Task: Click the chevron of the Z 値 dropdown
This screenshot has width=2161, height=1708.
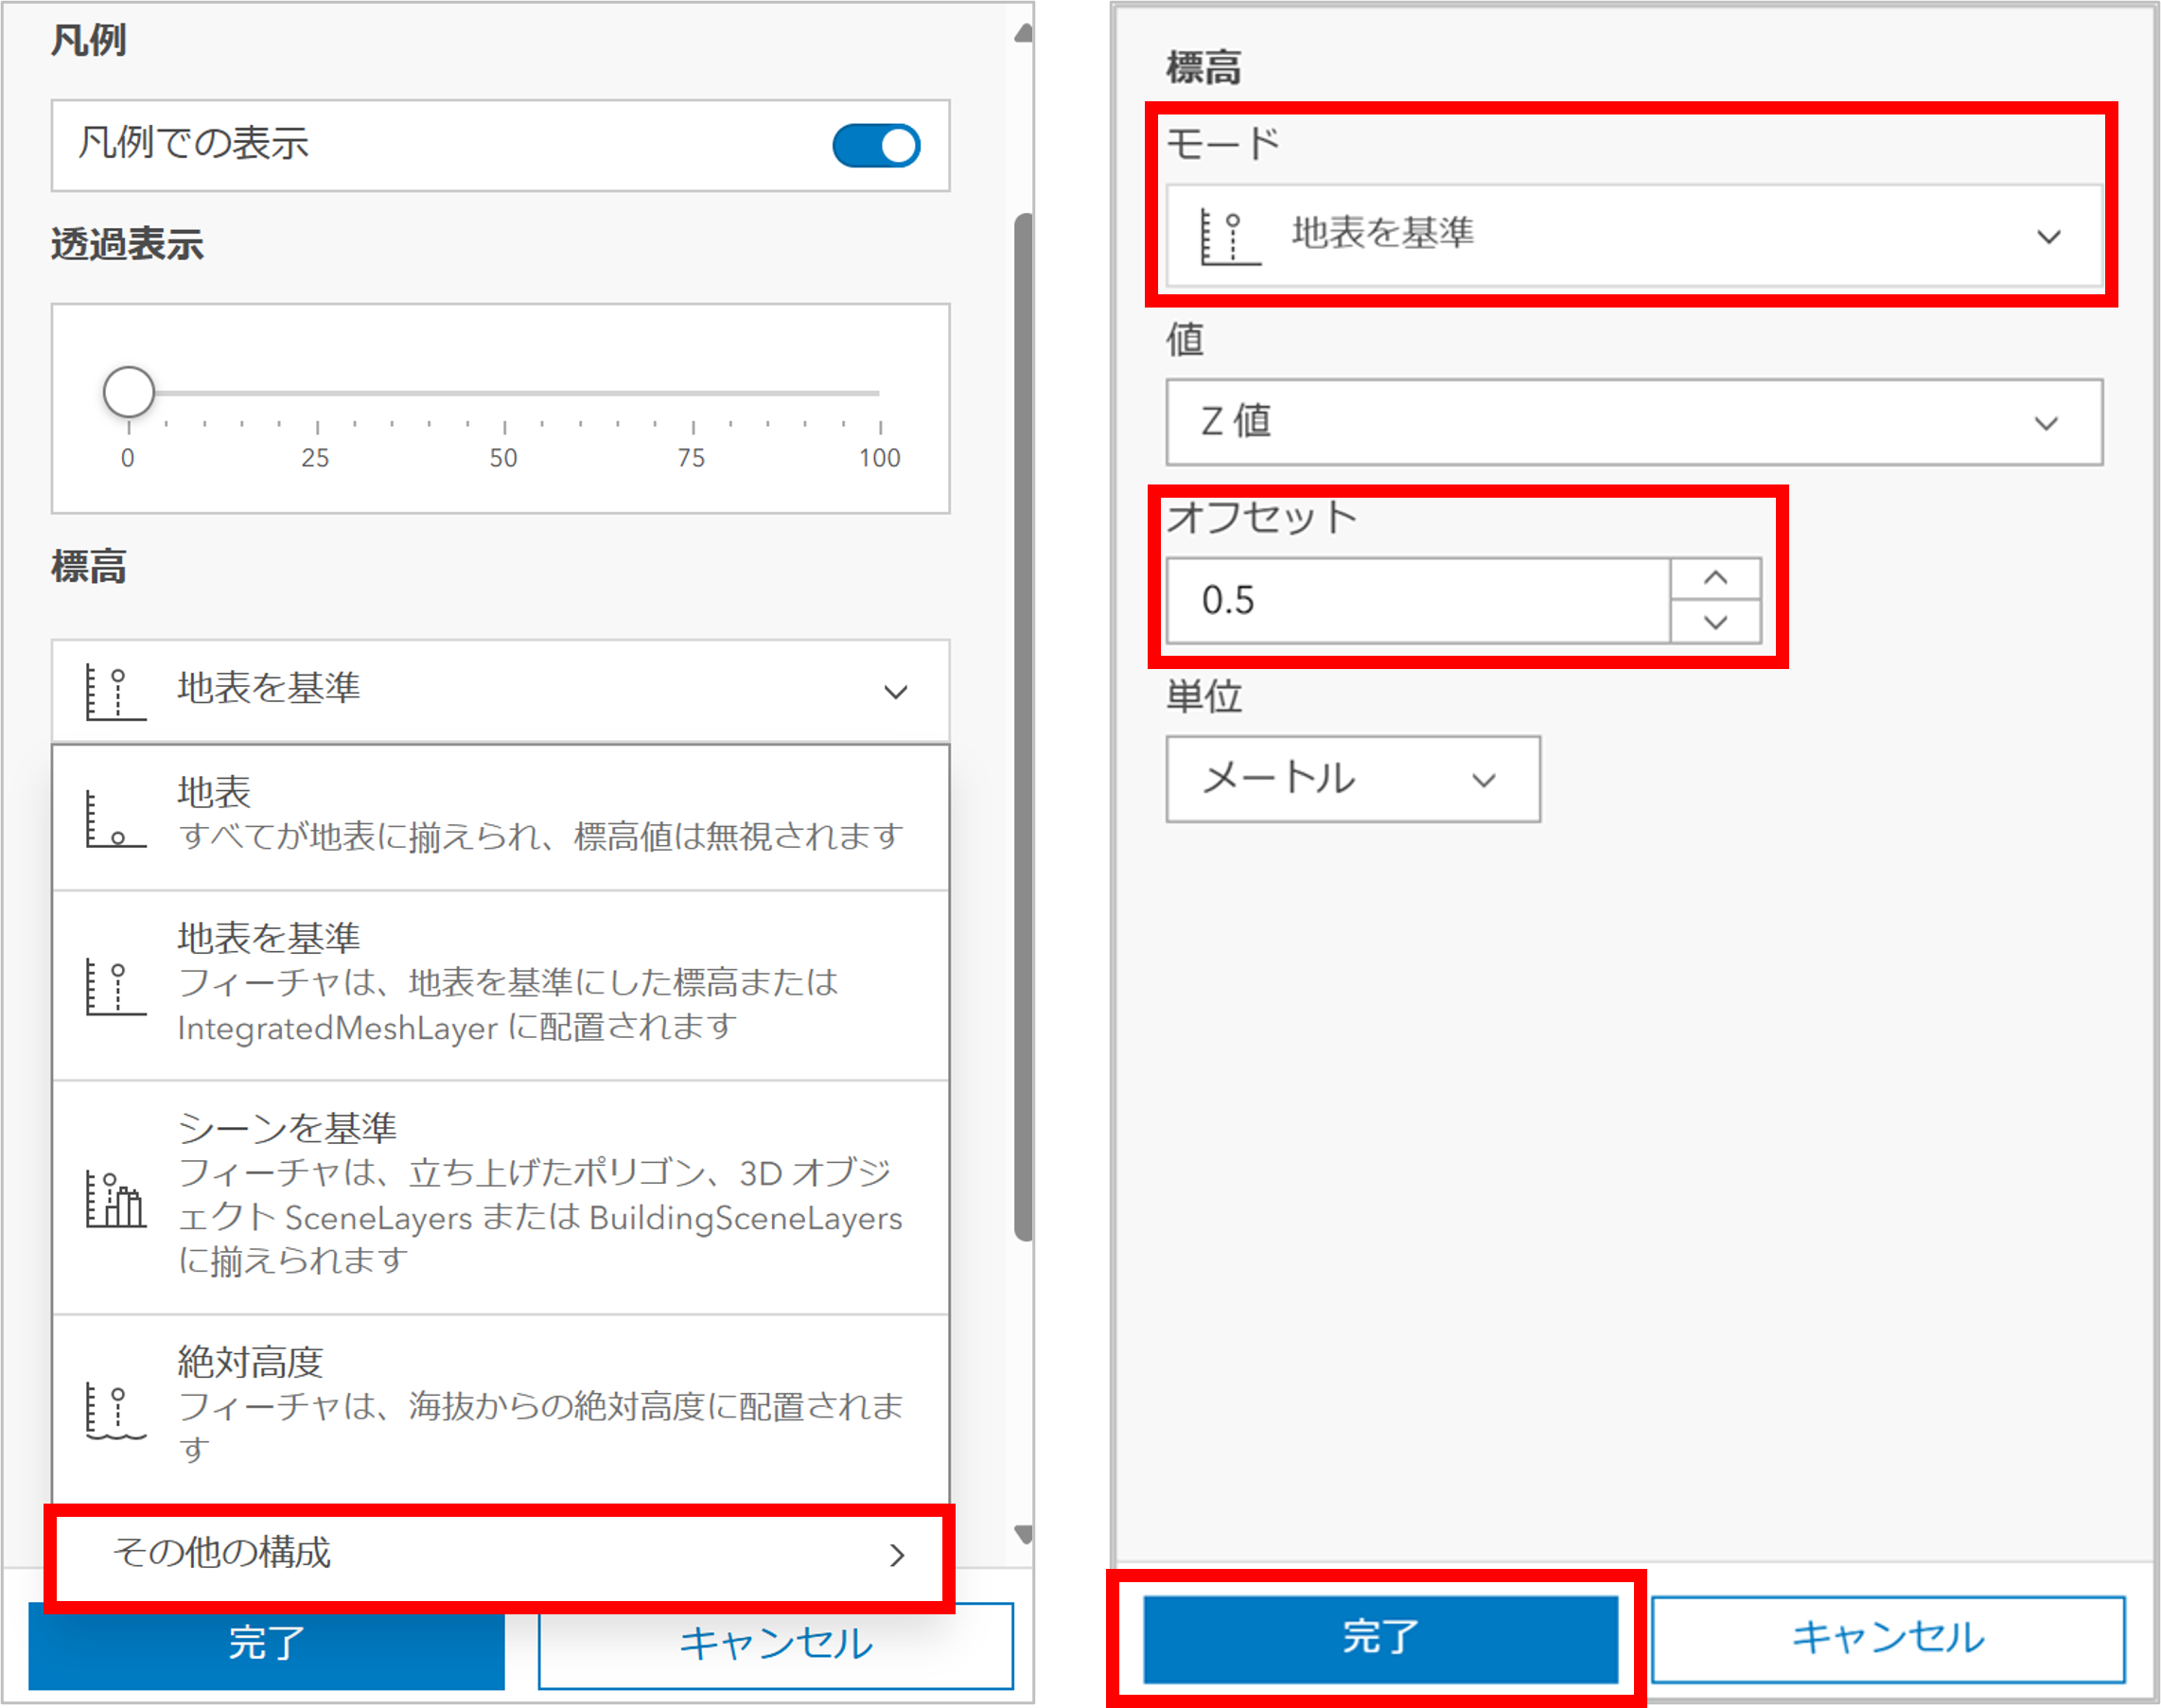Action: (x=2046, y=424)
